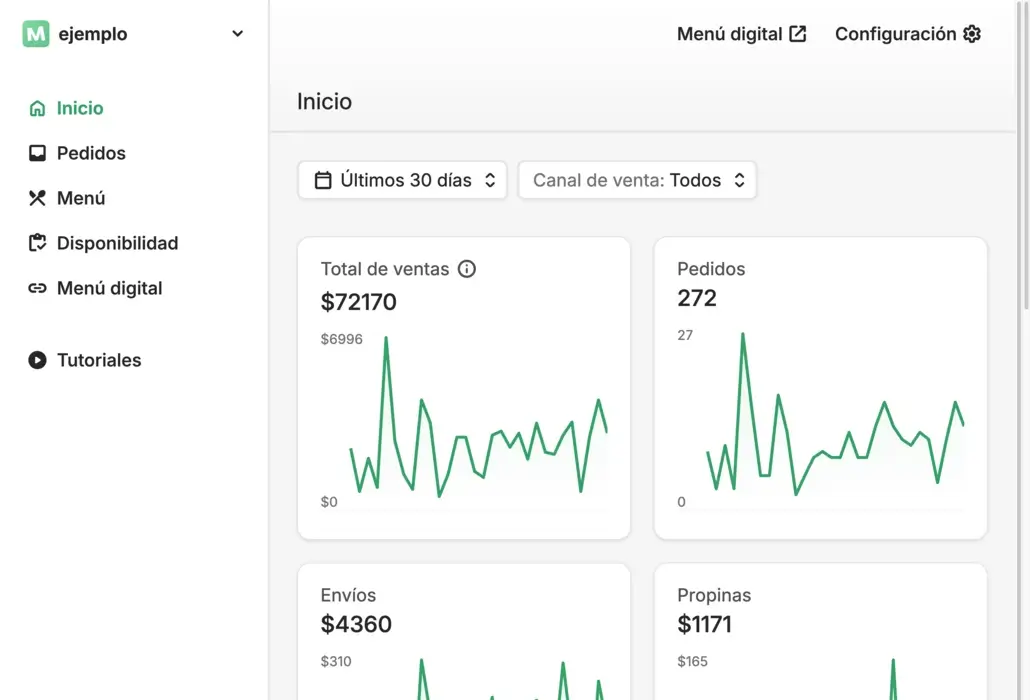
Task: Open the Configuración link in the header
Action: tap(895, 34)
